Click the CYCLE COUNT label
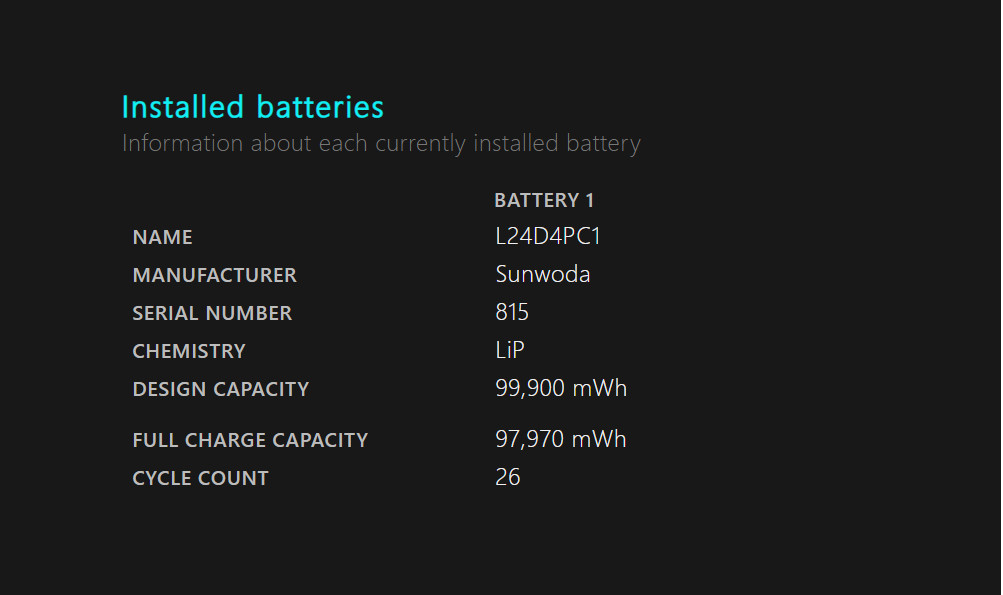 point(200,478)
